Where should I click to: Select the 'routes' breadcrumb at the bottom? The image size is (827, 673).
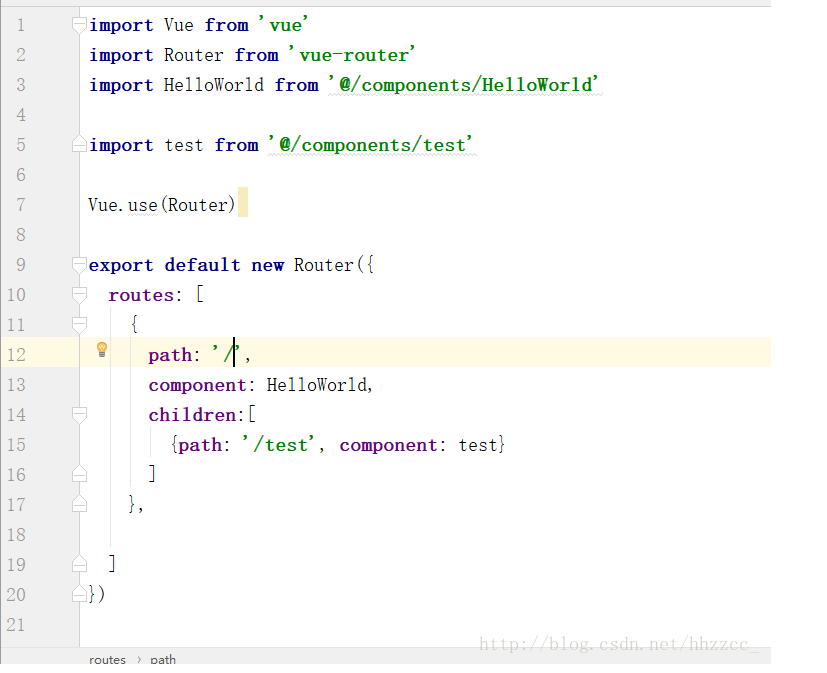(x=108, y=659)
